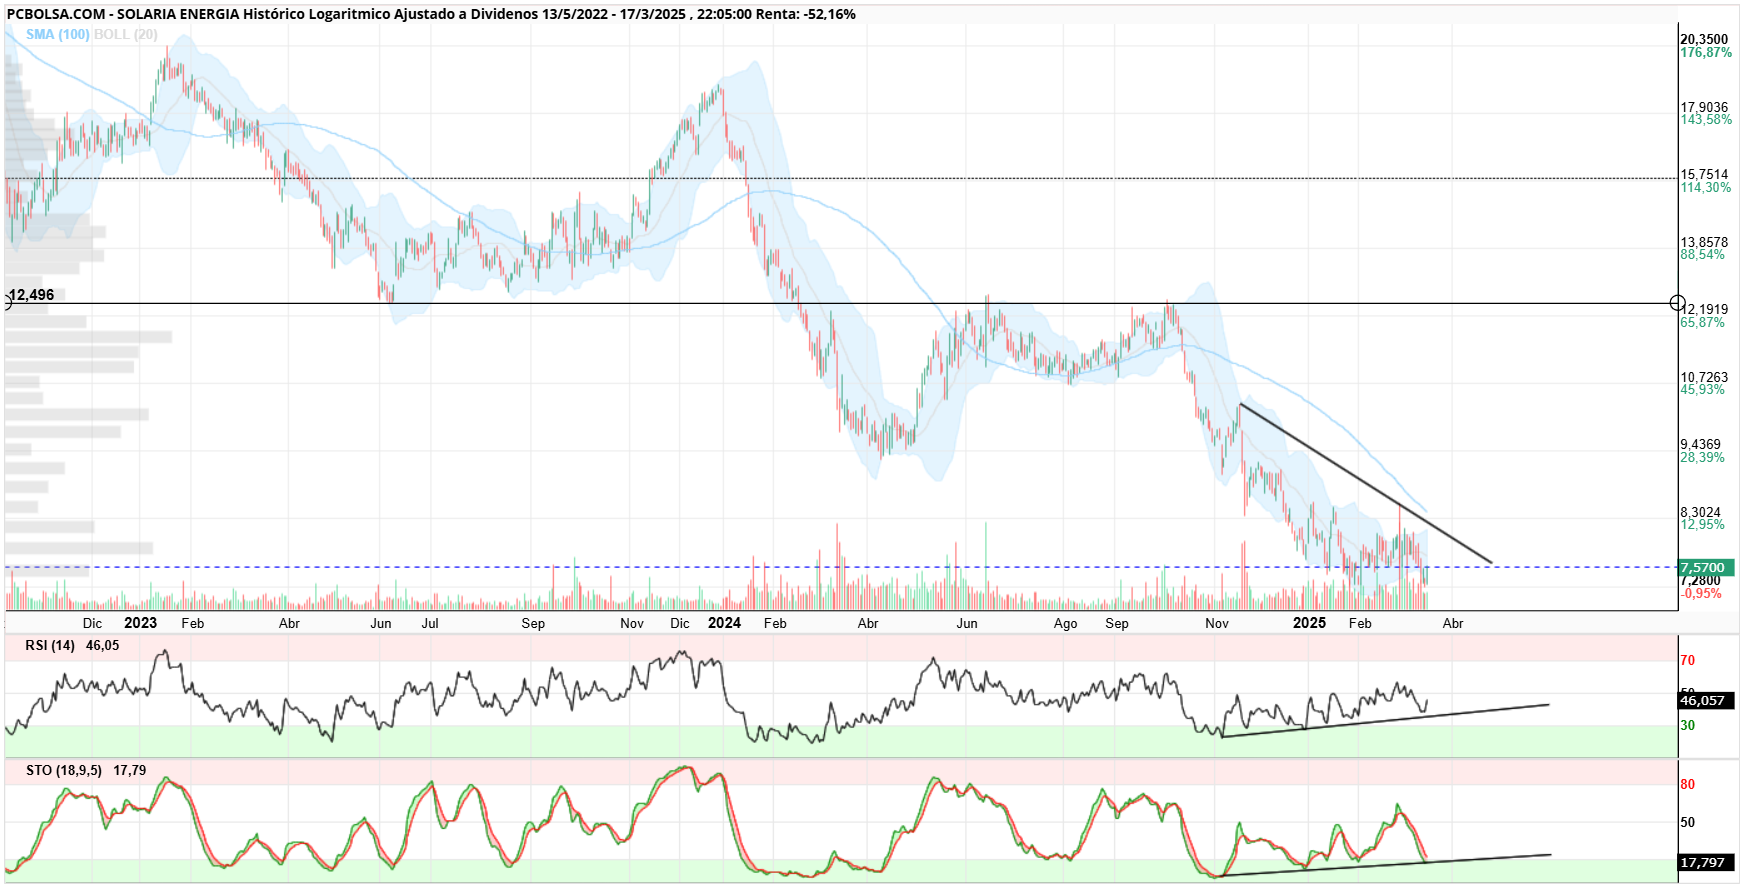Screen dimensions: 1744x888
Task: Click the 8,3024 price axis label
Action: tap(1700, 512)
